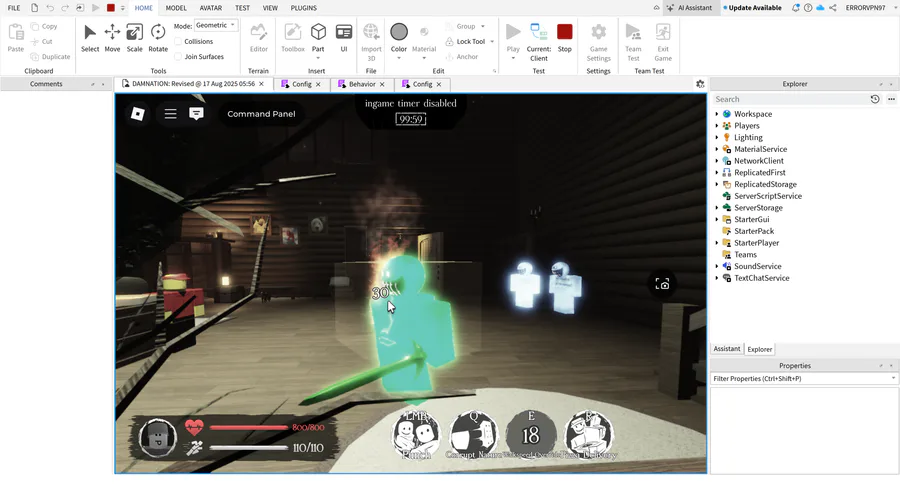Screen dimensions: 900x493
Task: Stop the running playtest
Action: 565,38
